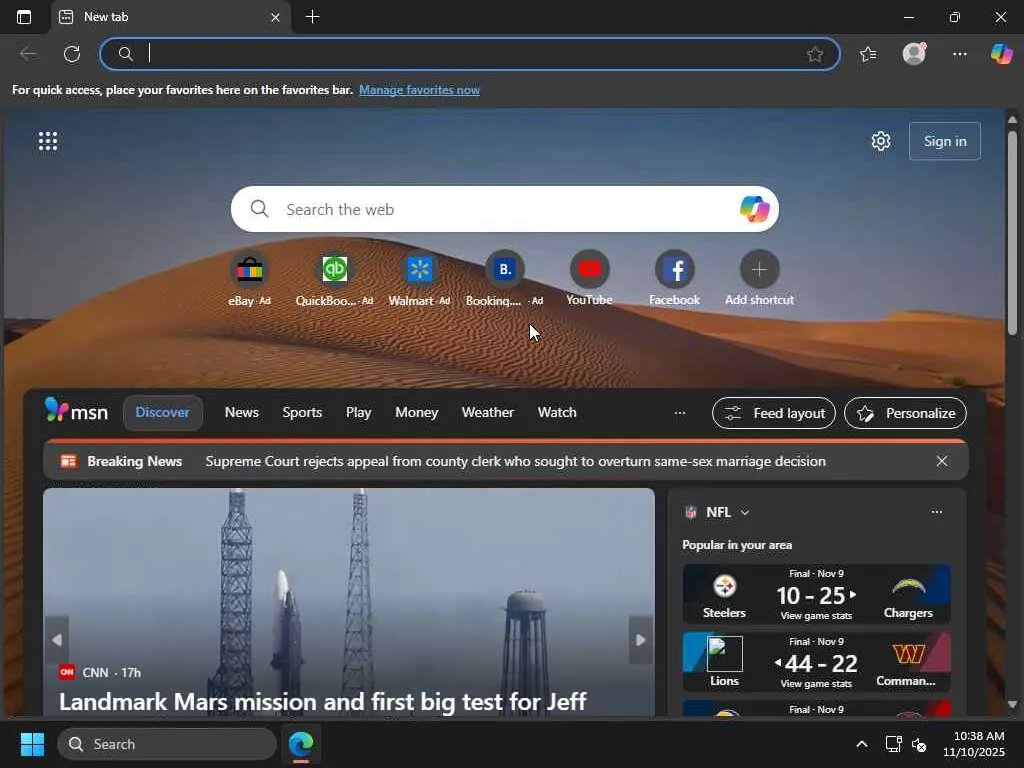Show hidden system tray icons

click(862, 744)
